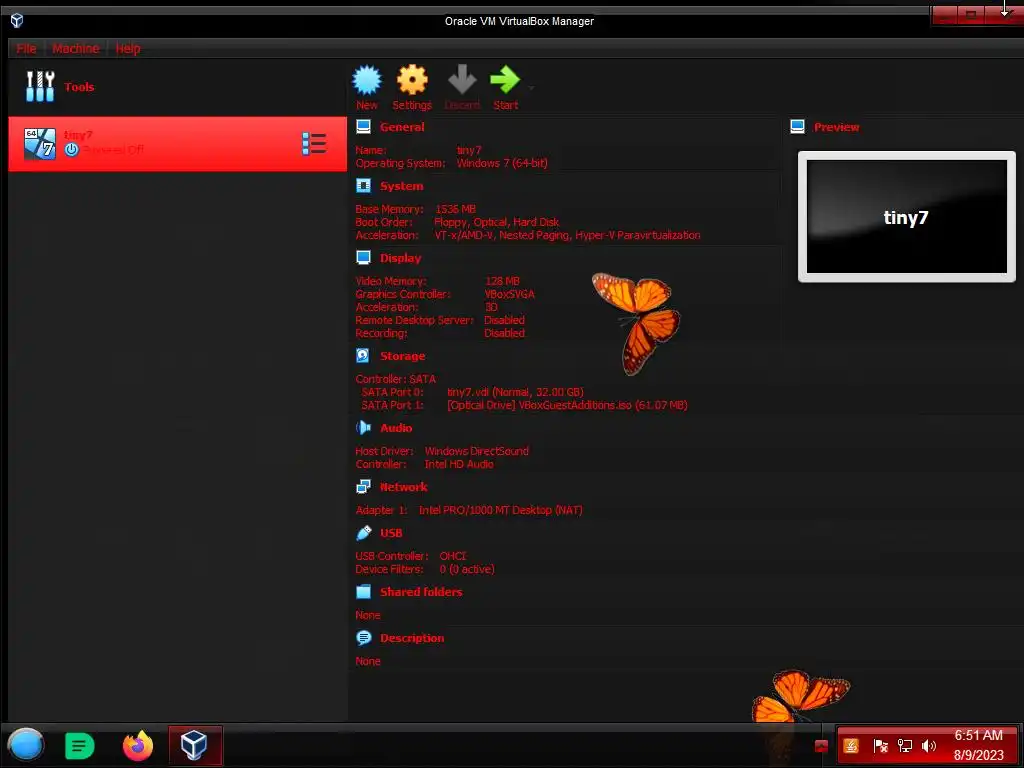Open the green notes app on taskbar
Viewport: 1024px width, 768px height.
point(80,746)
